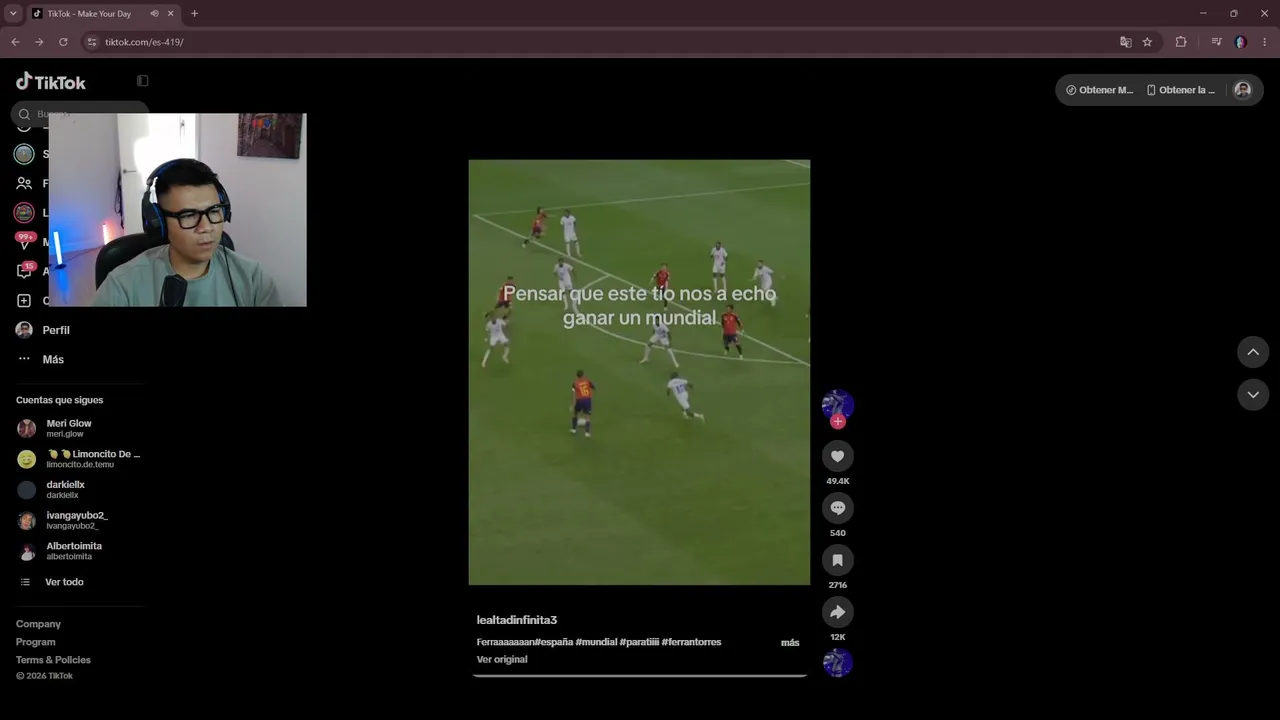This screenshot has width=1280, height=720.
Task: Save the video with the bookmark icon
Action: click(x=838, y=560)
